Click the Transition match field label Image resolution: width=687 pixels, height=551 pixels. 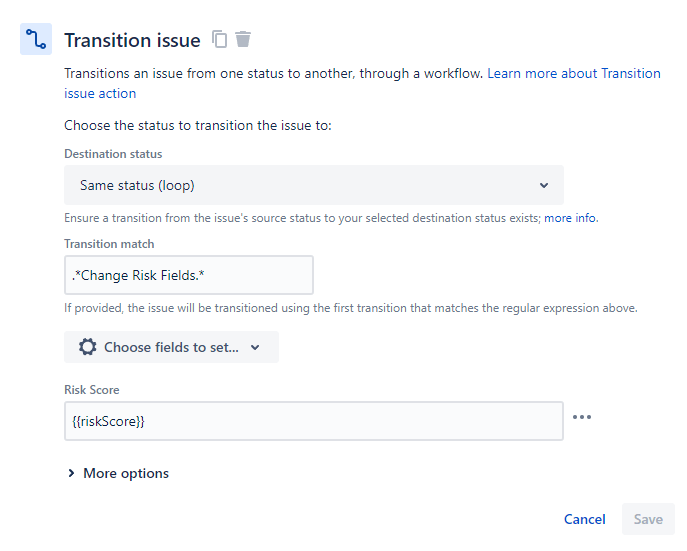click(x=109, y=243)
